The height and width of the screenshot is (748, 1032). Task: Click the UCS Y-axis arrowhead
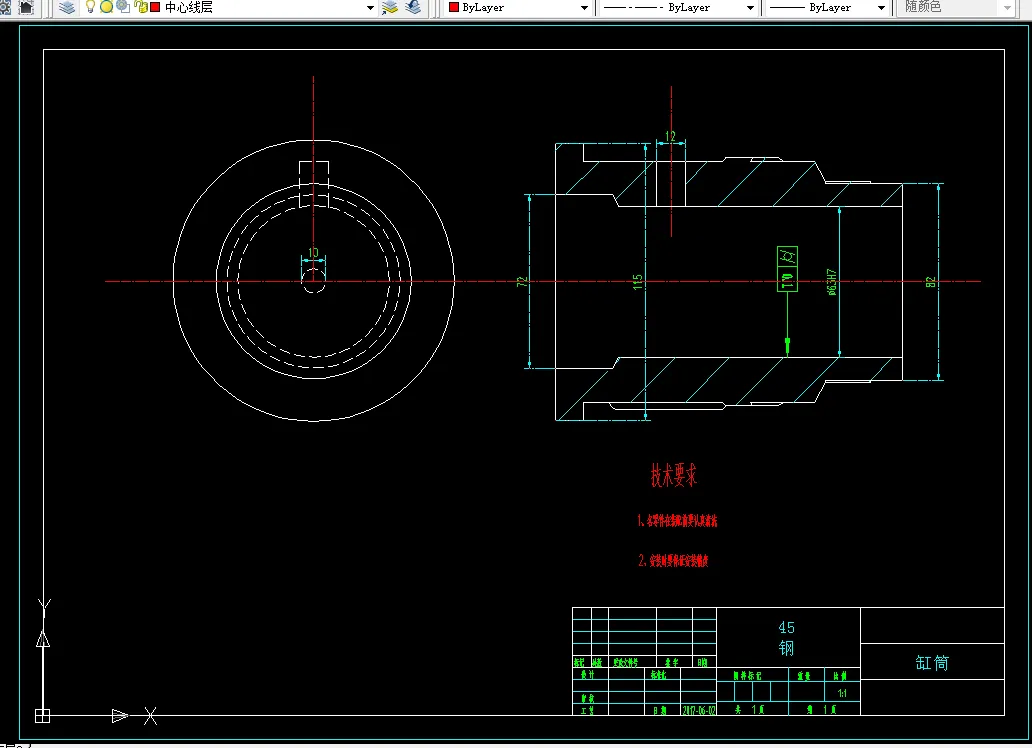43,638
